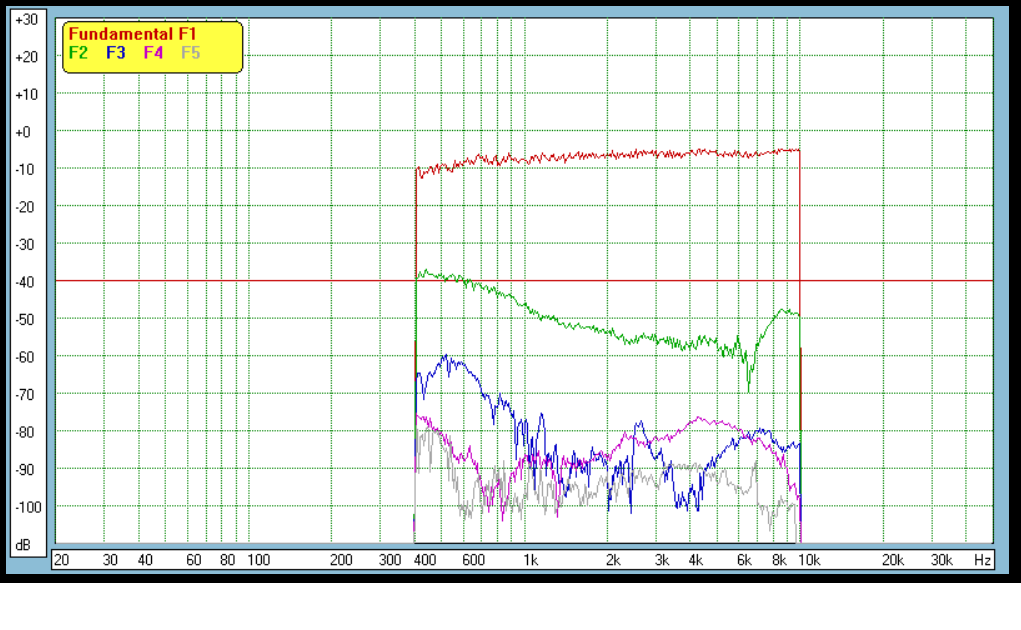Screen dimensions: 1021x630
Task: Click the dB unit label
Action: [23, 545]
